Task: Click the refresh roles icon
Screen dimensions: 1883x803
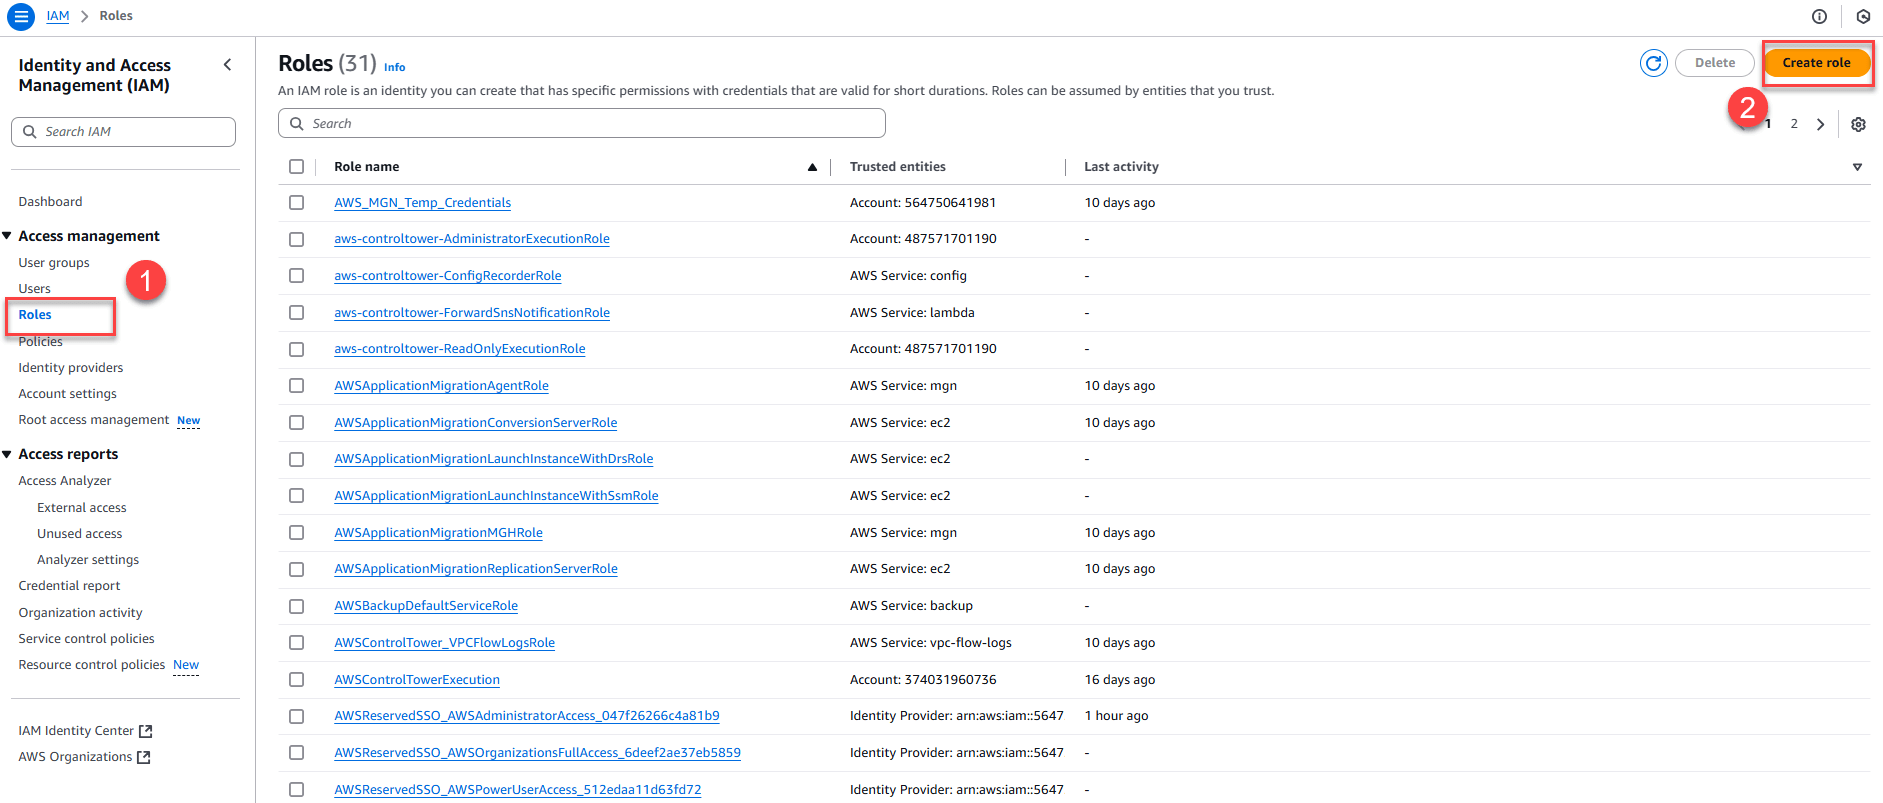Action: 1653,63
